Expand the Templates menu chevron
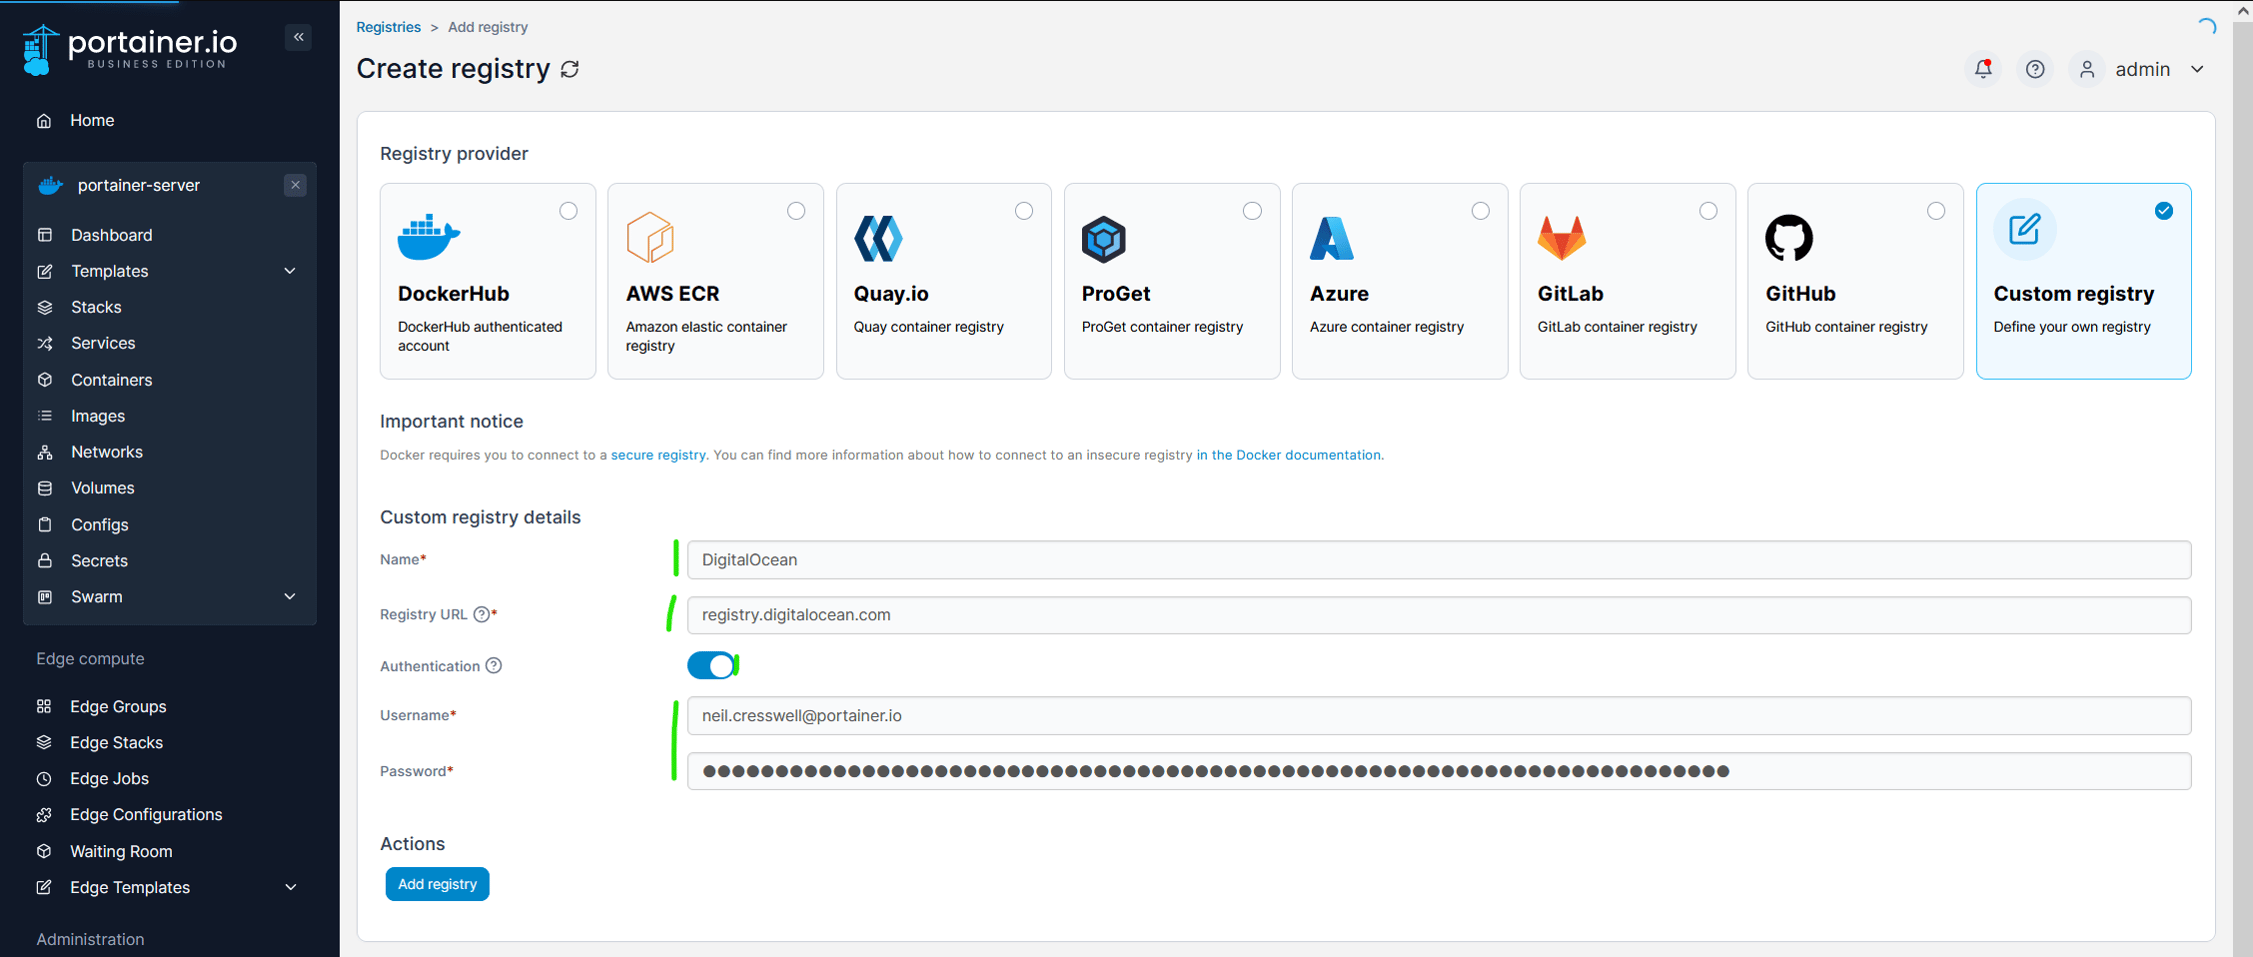Screen dimensions: 2253x957 tap(290, 271)
